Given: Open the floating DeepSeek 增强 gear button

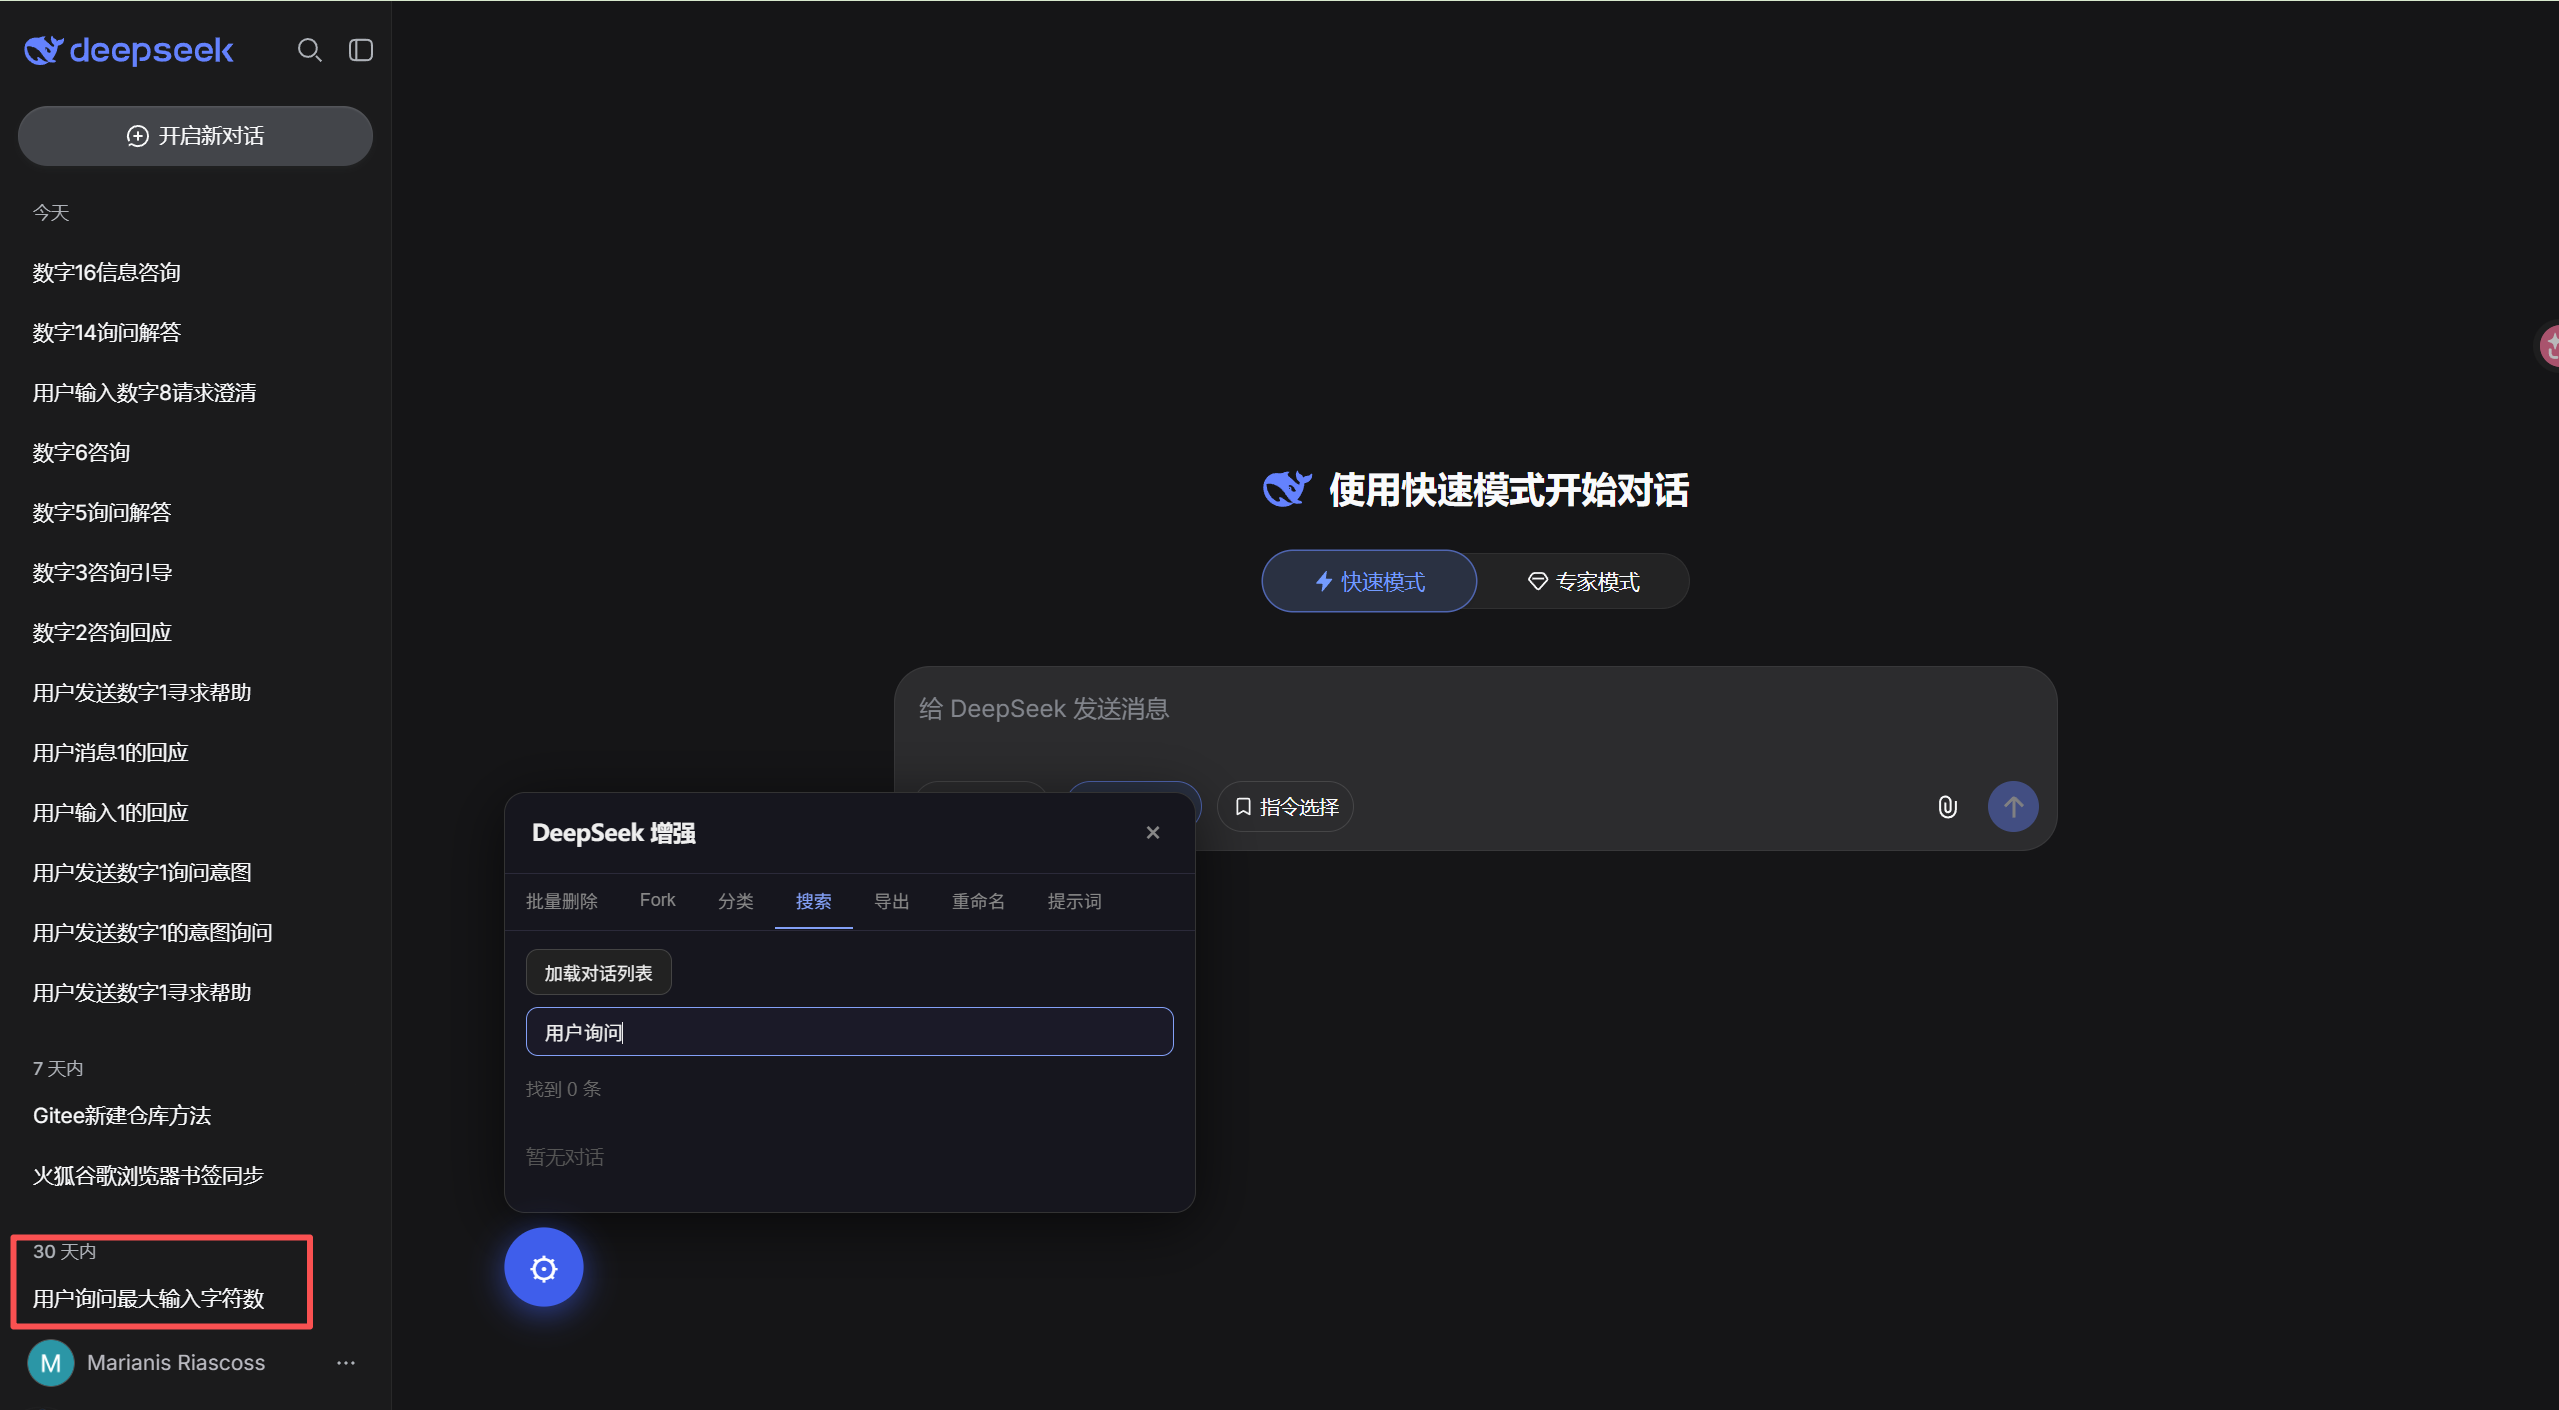Looking at the screenshot, I should coord(544,1268).
